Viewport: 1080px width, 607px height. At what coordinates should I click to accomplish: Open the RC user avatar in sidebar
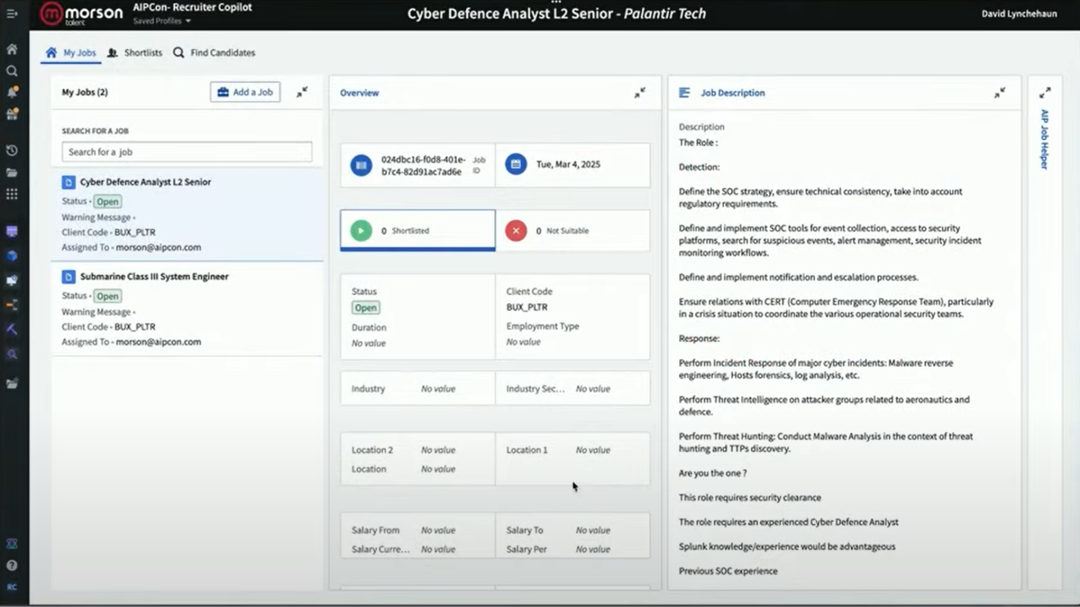(12, 587)
